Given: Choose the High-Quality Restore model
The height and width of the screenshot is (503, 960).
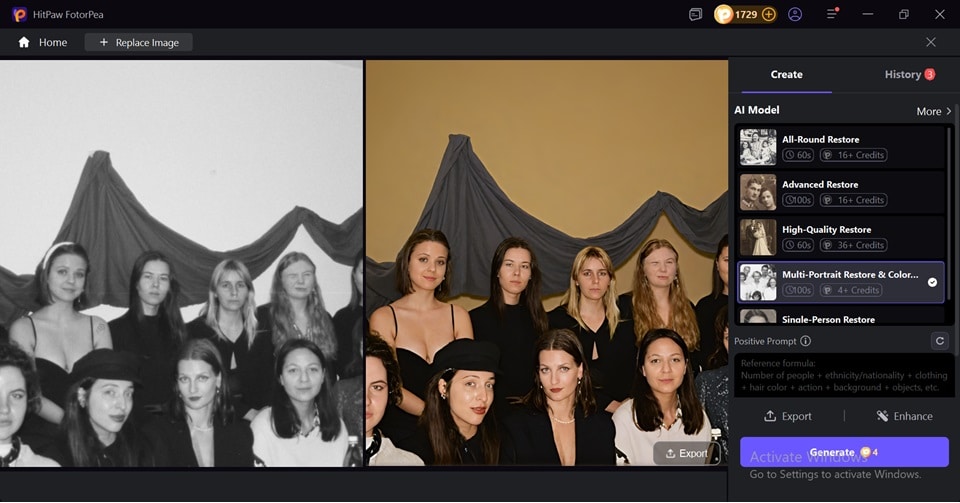Looking at the screenshot, I should click(840, 237).
